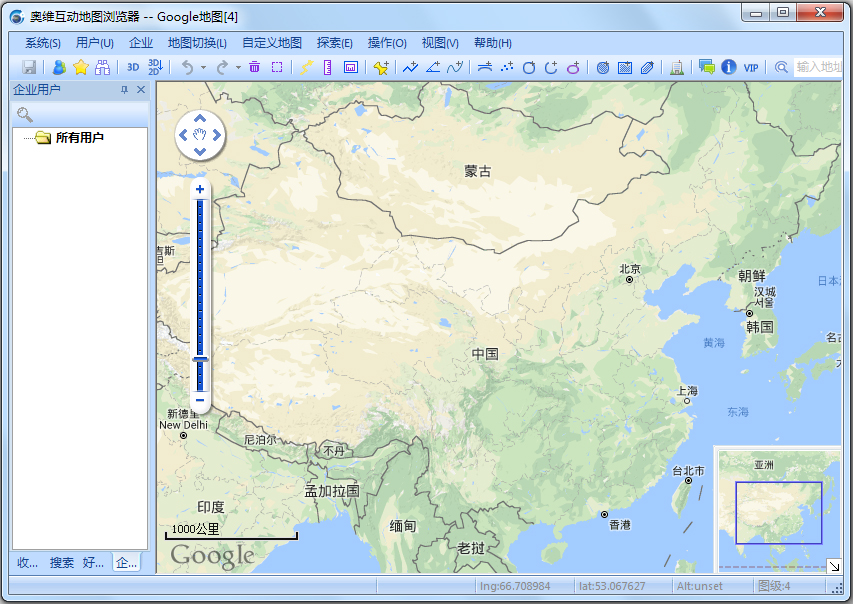Image resolution: width=853 pixels, height=604 pixels.
Task: Open the 操作(O) menu
Action: click(x=387, y=43)
